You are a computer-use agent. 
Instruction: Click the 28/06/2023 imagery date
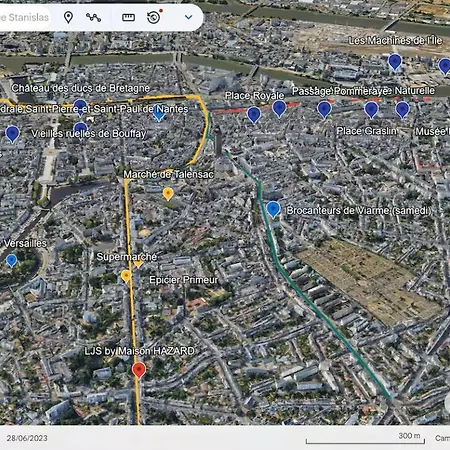27,438
